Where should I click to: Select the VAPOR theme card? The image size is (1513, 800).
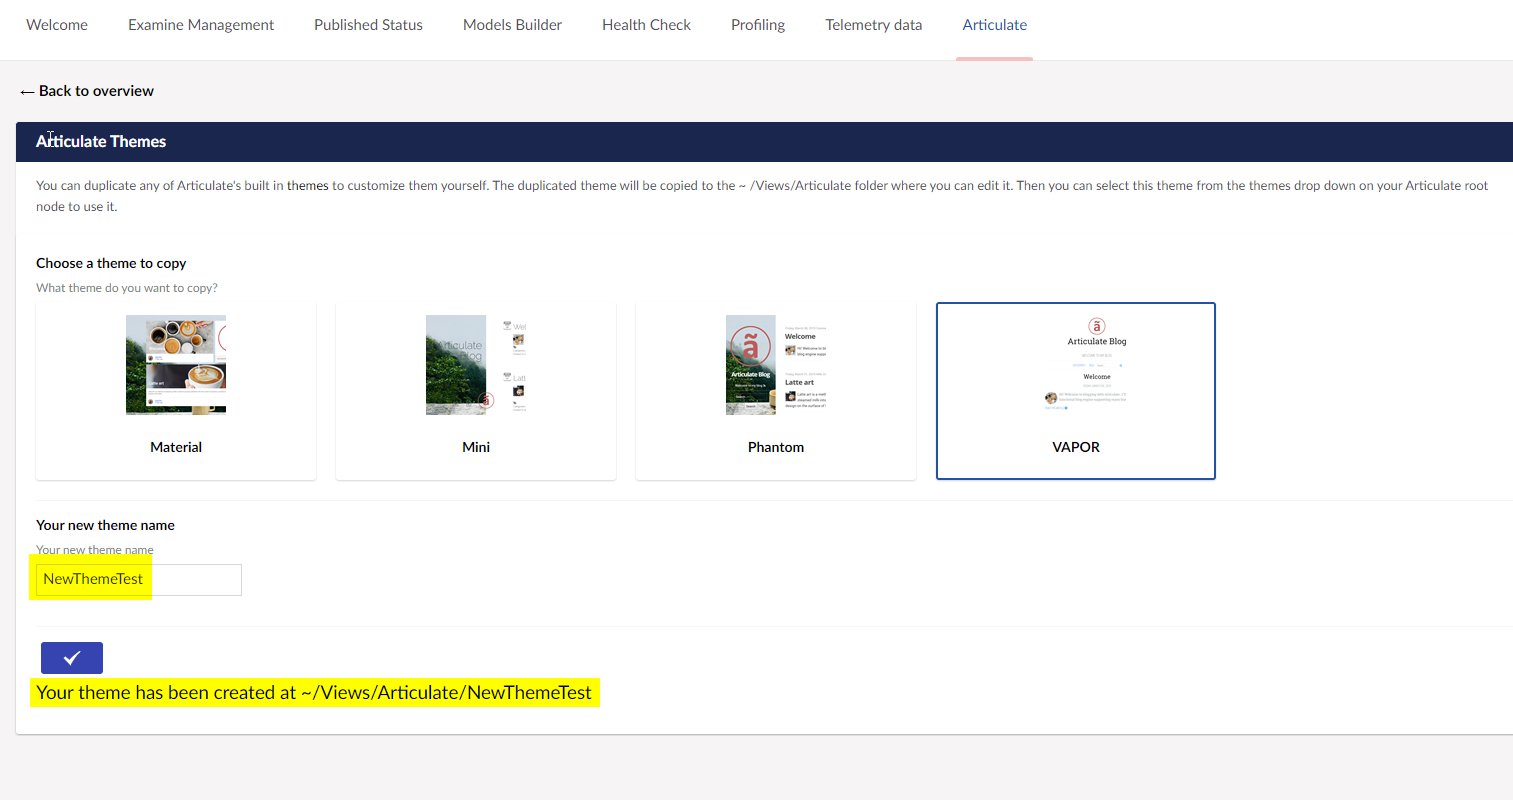coord(1076,391)
